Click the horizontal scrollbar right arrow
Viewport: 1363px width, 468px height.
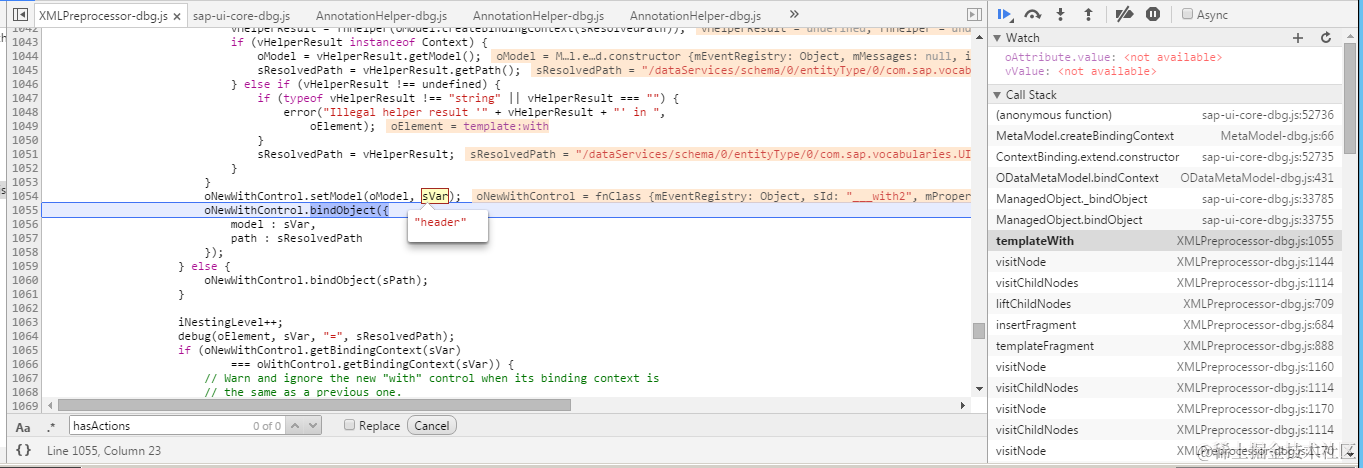tap(964, 405)
